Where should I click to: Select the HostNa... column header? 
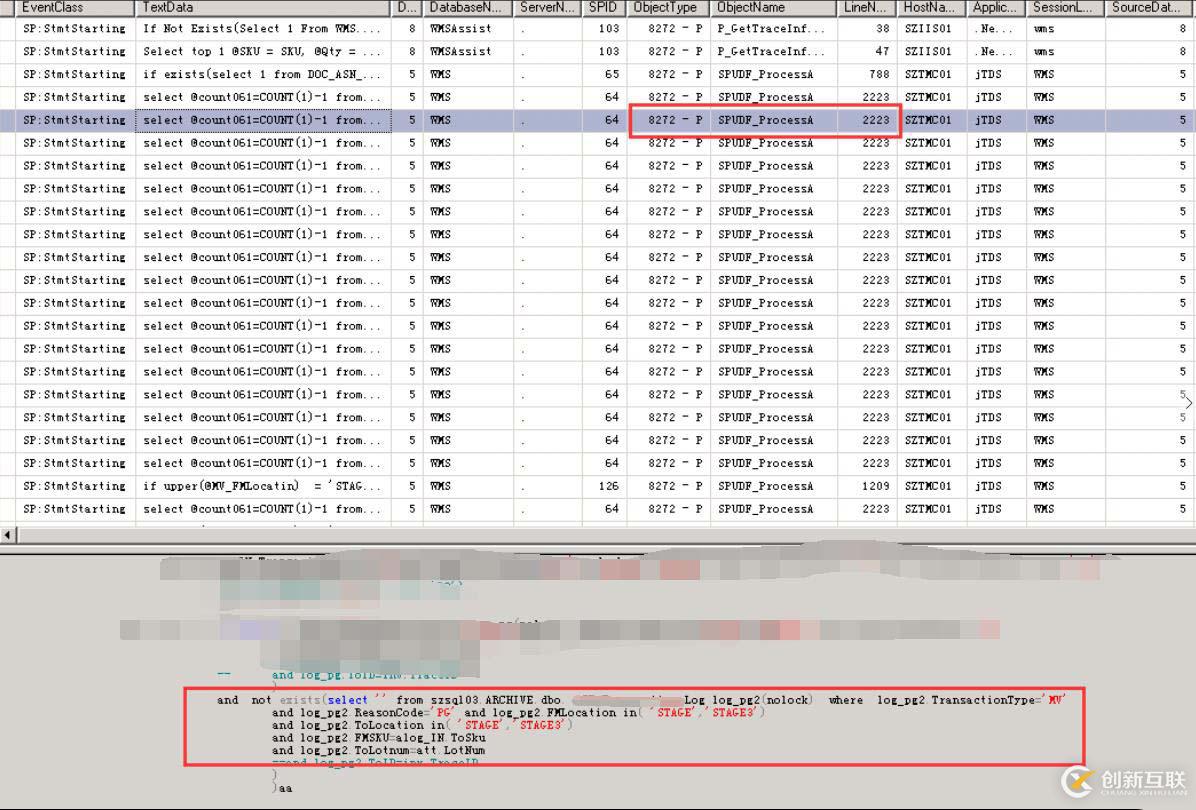[932, 8]
